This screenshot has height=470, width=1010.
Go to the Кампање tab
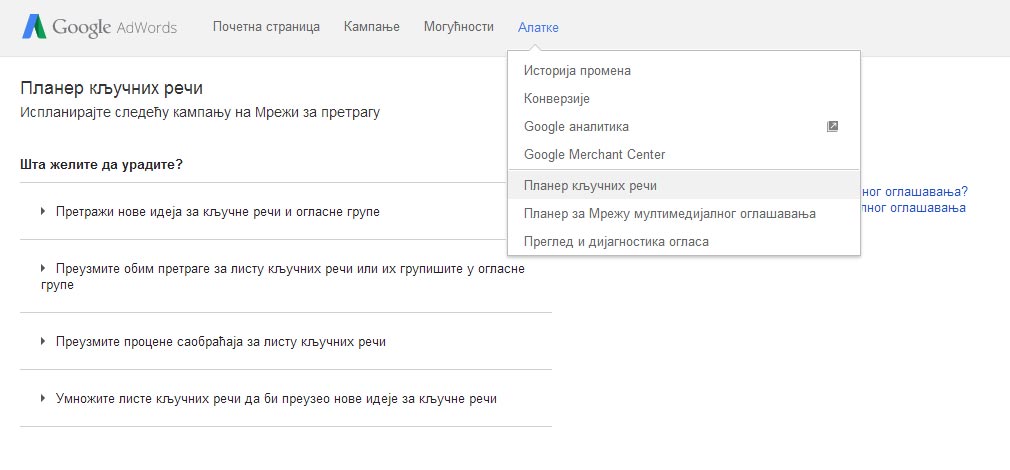pyautogui.click(x=371, y=27)
